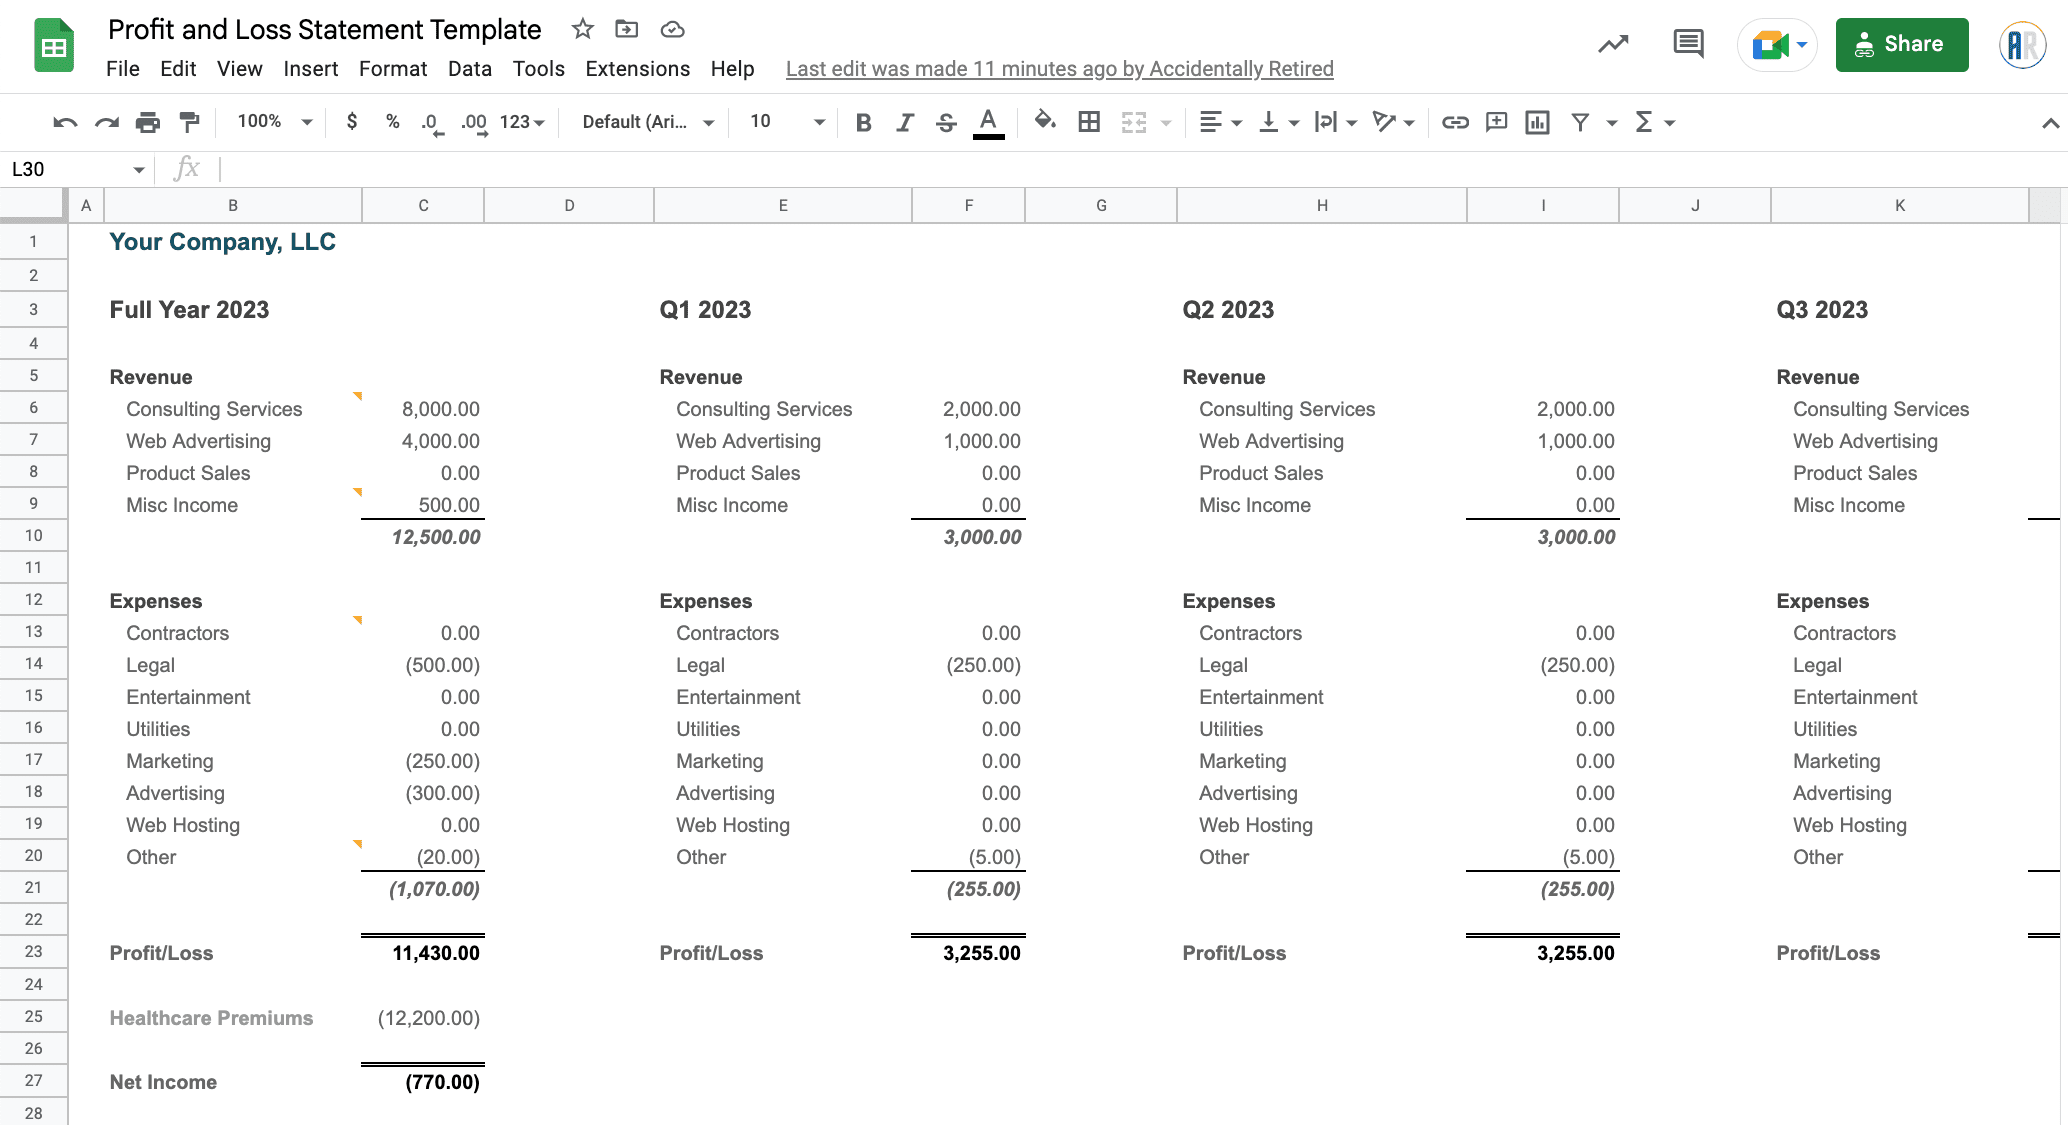Open the File menu
This screenshot has width=2068, height=1125.
coord(122,67)
